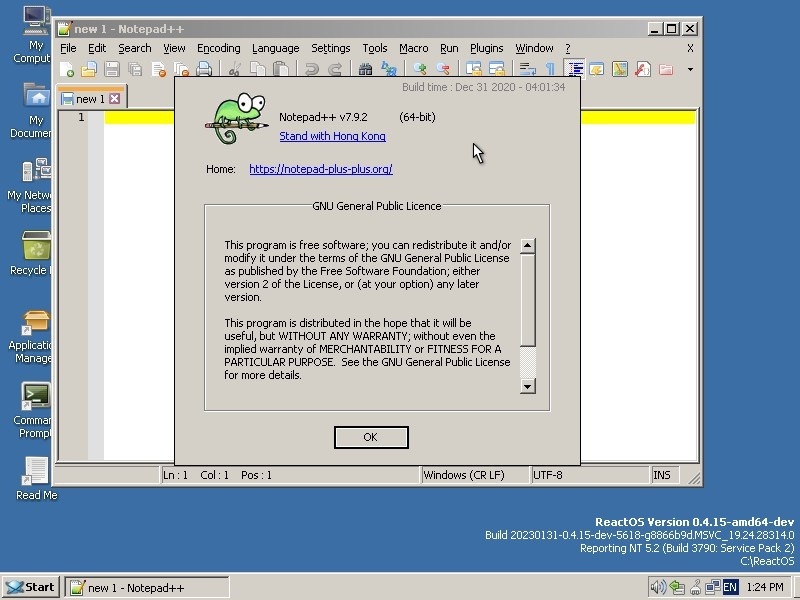Open the Tools menu
Screen dimensions: 800x600
375,48
